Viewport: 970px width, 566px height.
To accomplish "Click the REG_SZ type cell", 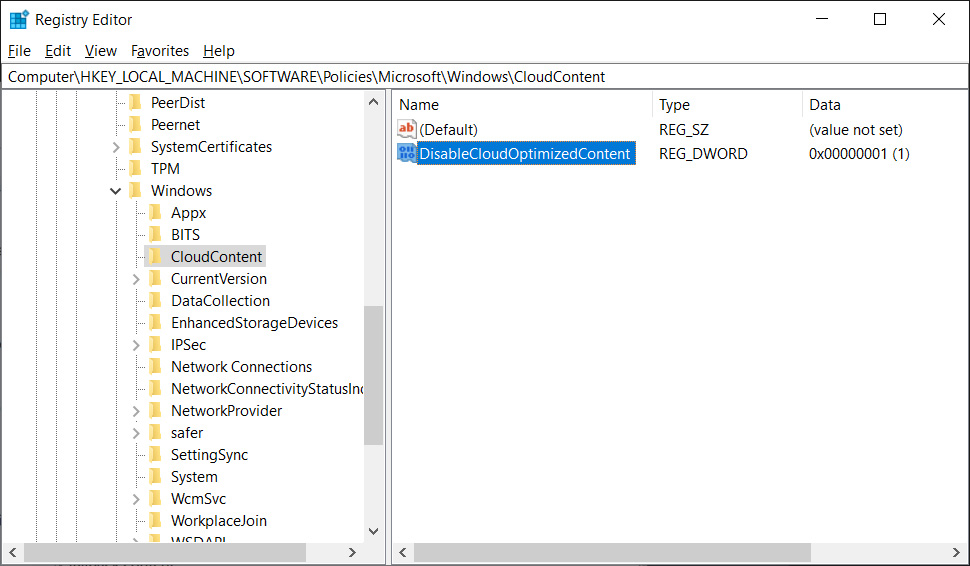I will (684, 129).
